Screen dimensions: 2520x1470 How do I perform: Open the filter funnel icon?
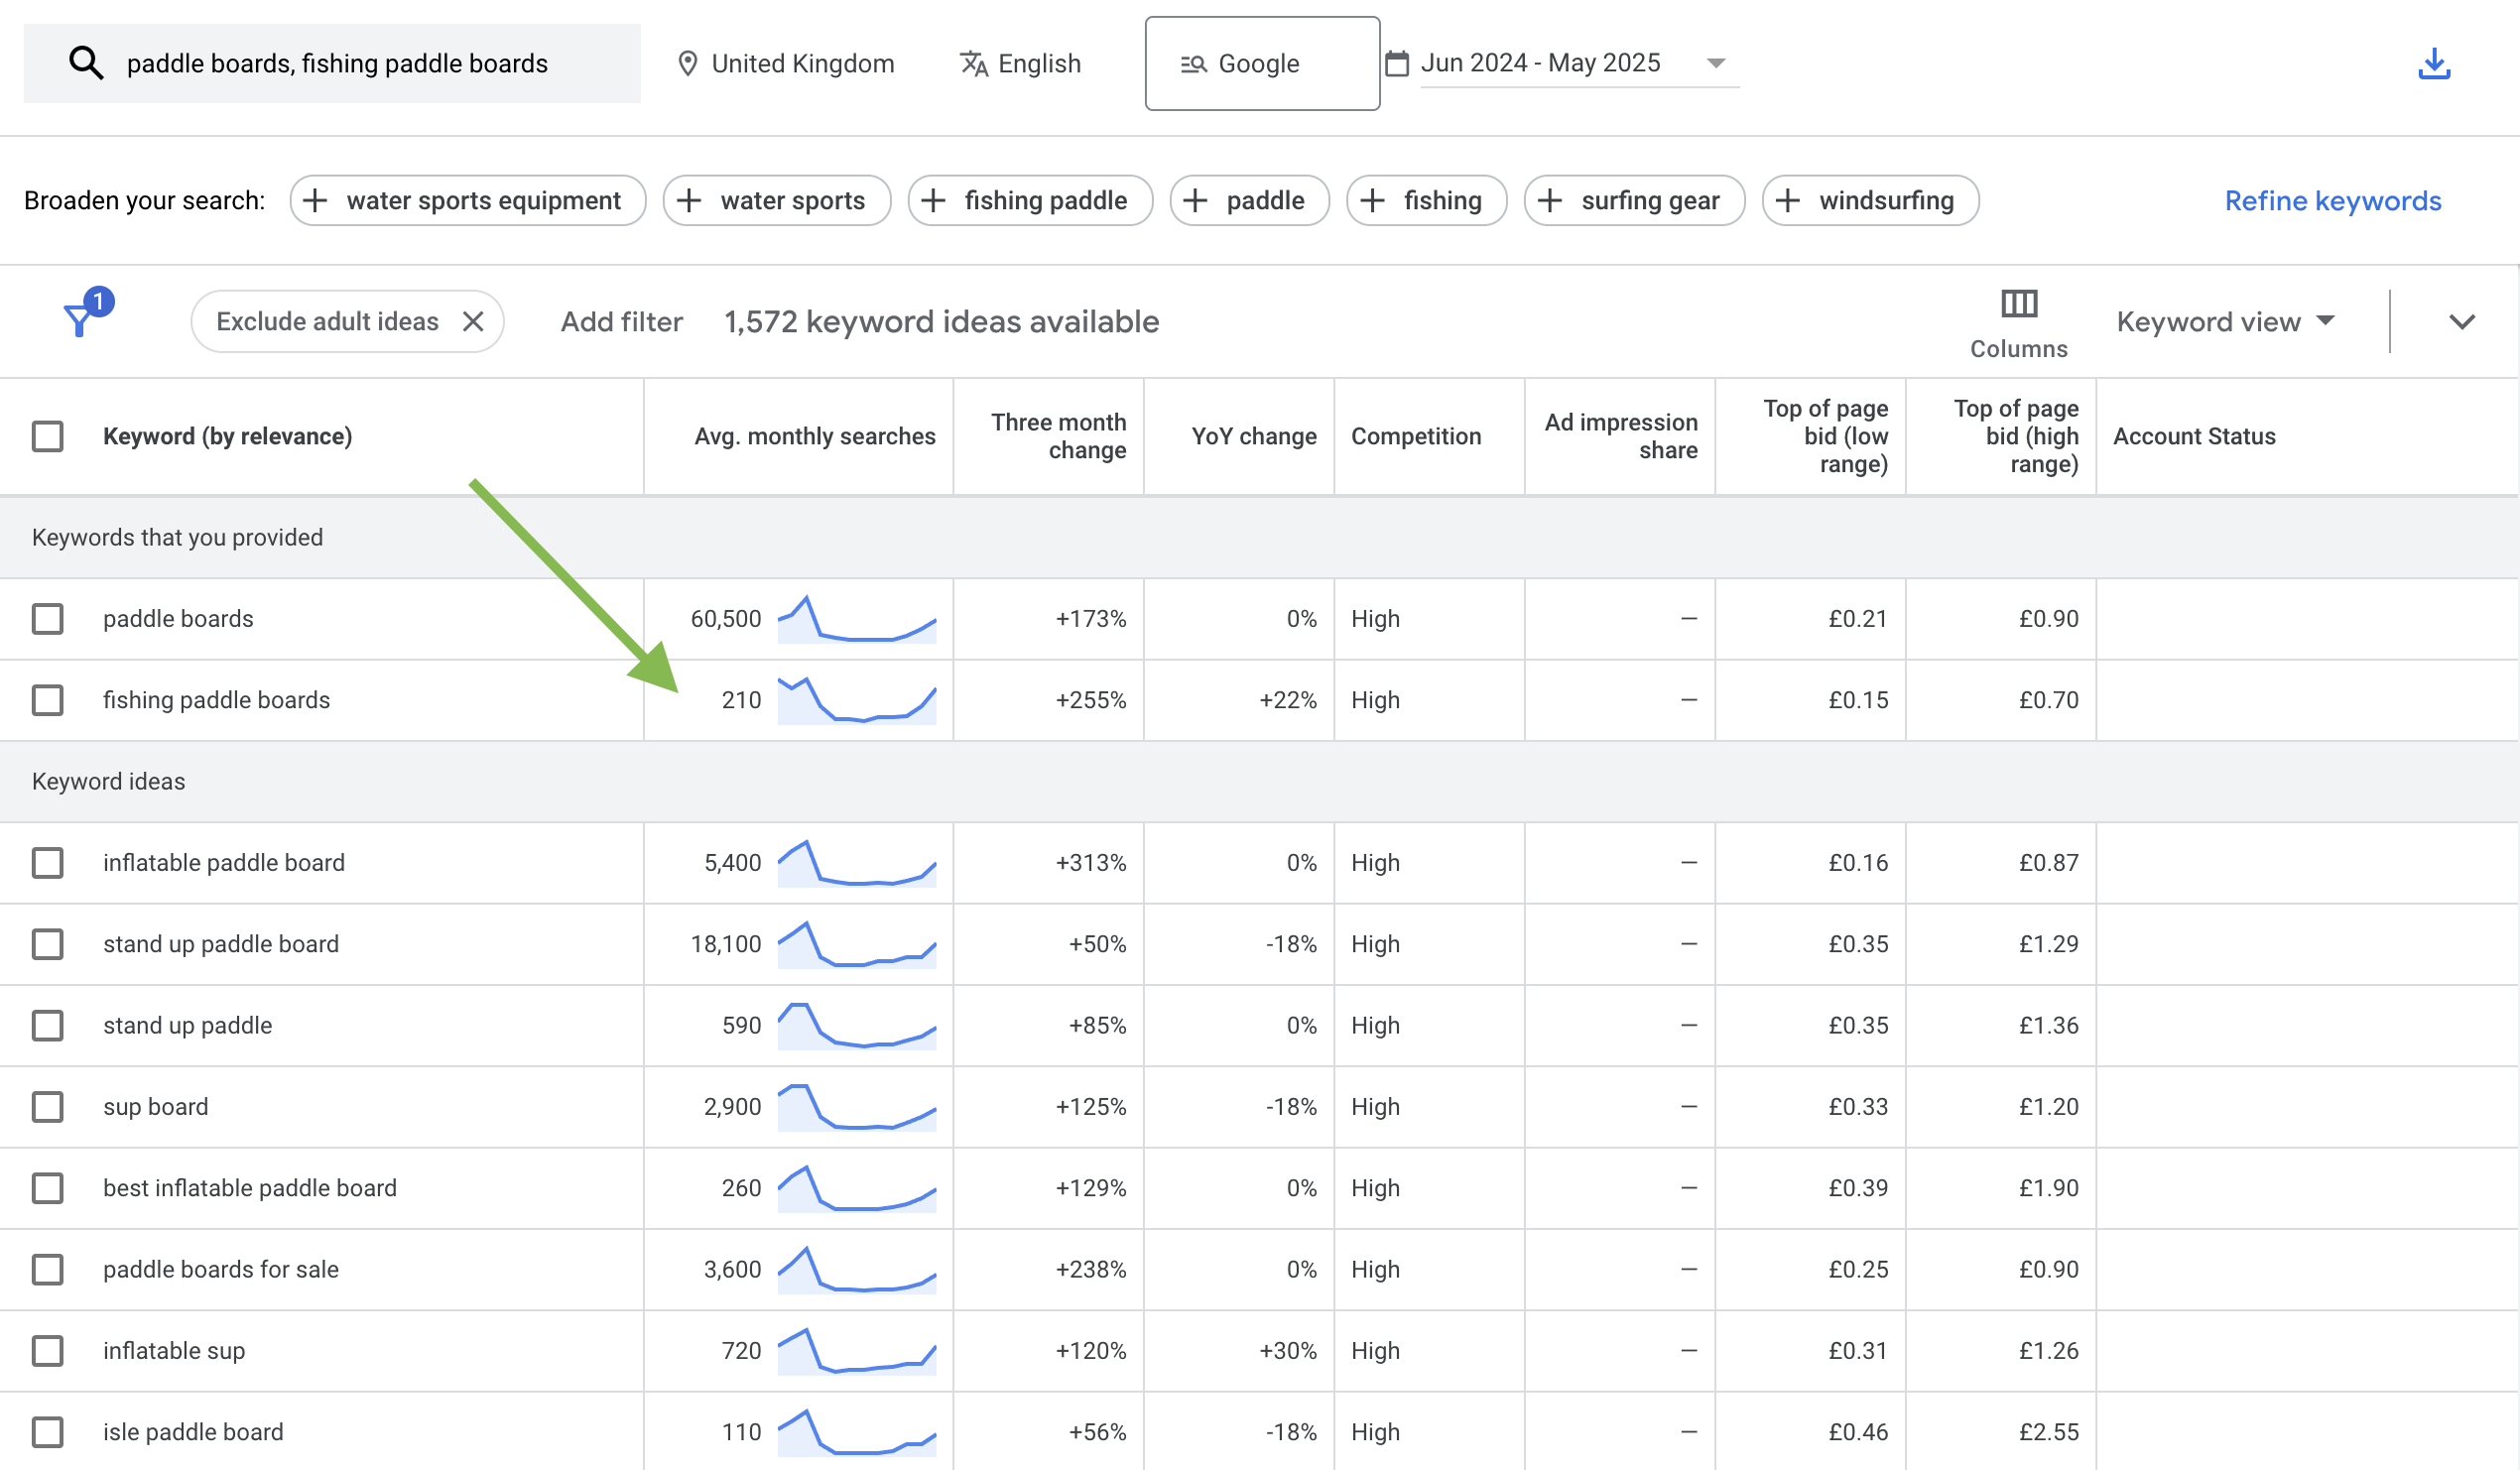point(79,320)
